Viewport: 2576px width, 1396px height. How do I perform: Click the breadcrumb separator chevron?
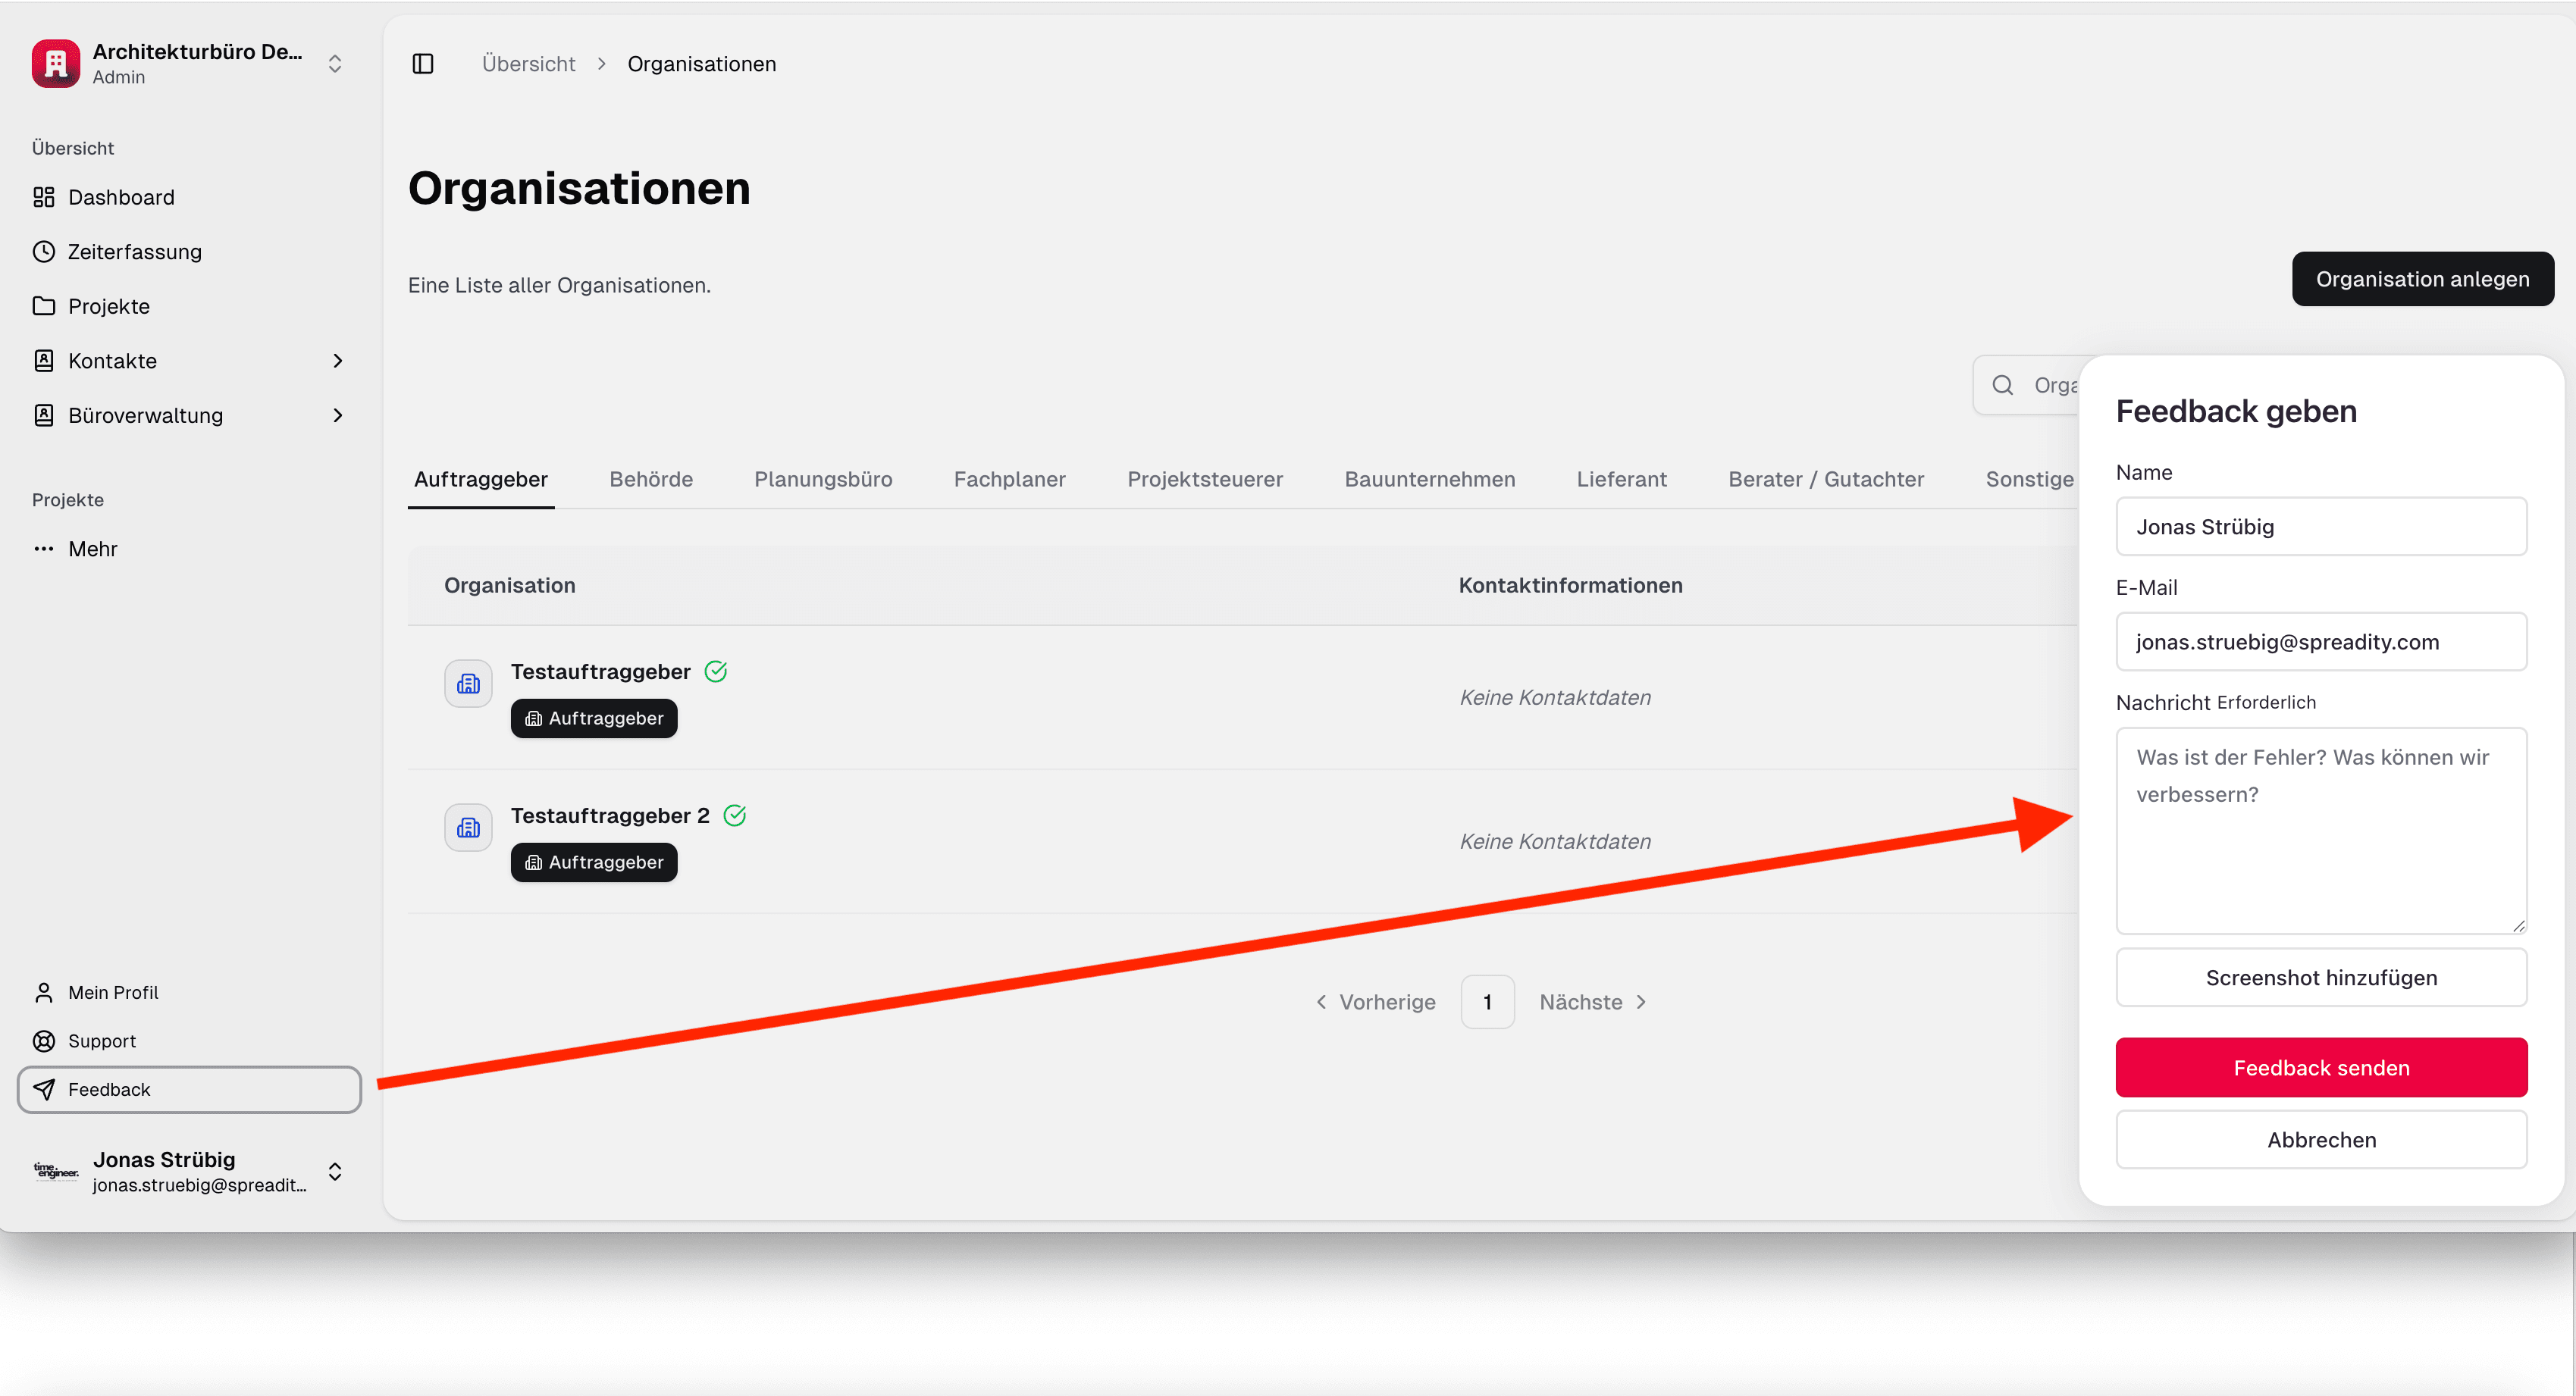pos(602,64)
